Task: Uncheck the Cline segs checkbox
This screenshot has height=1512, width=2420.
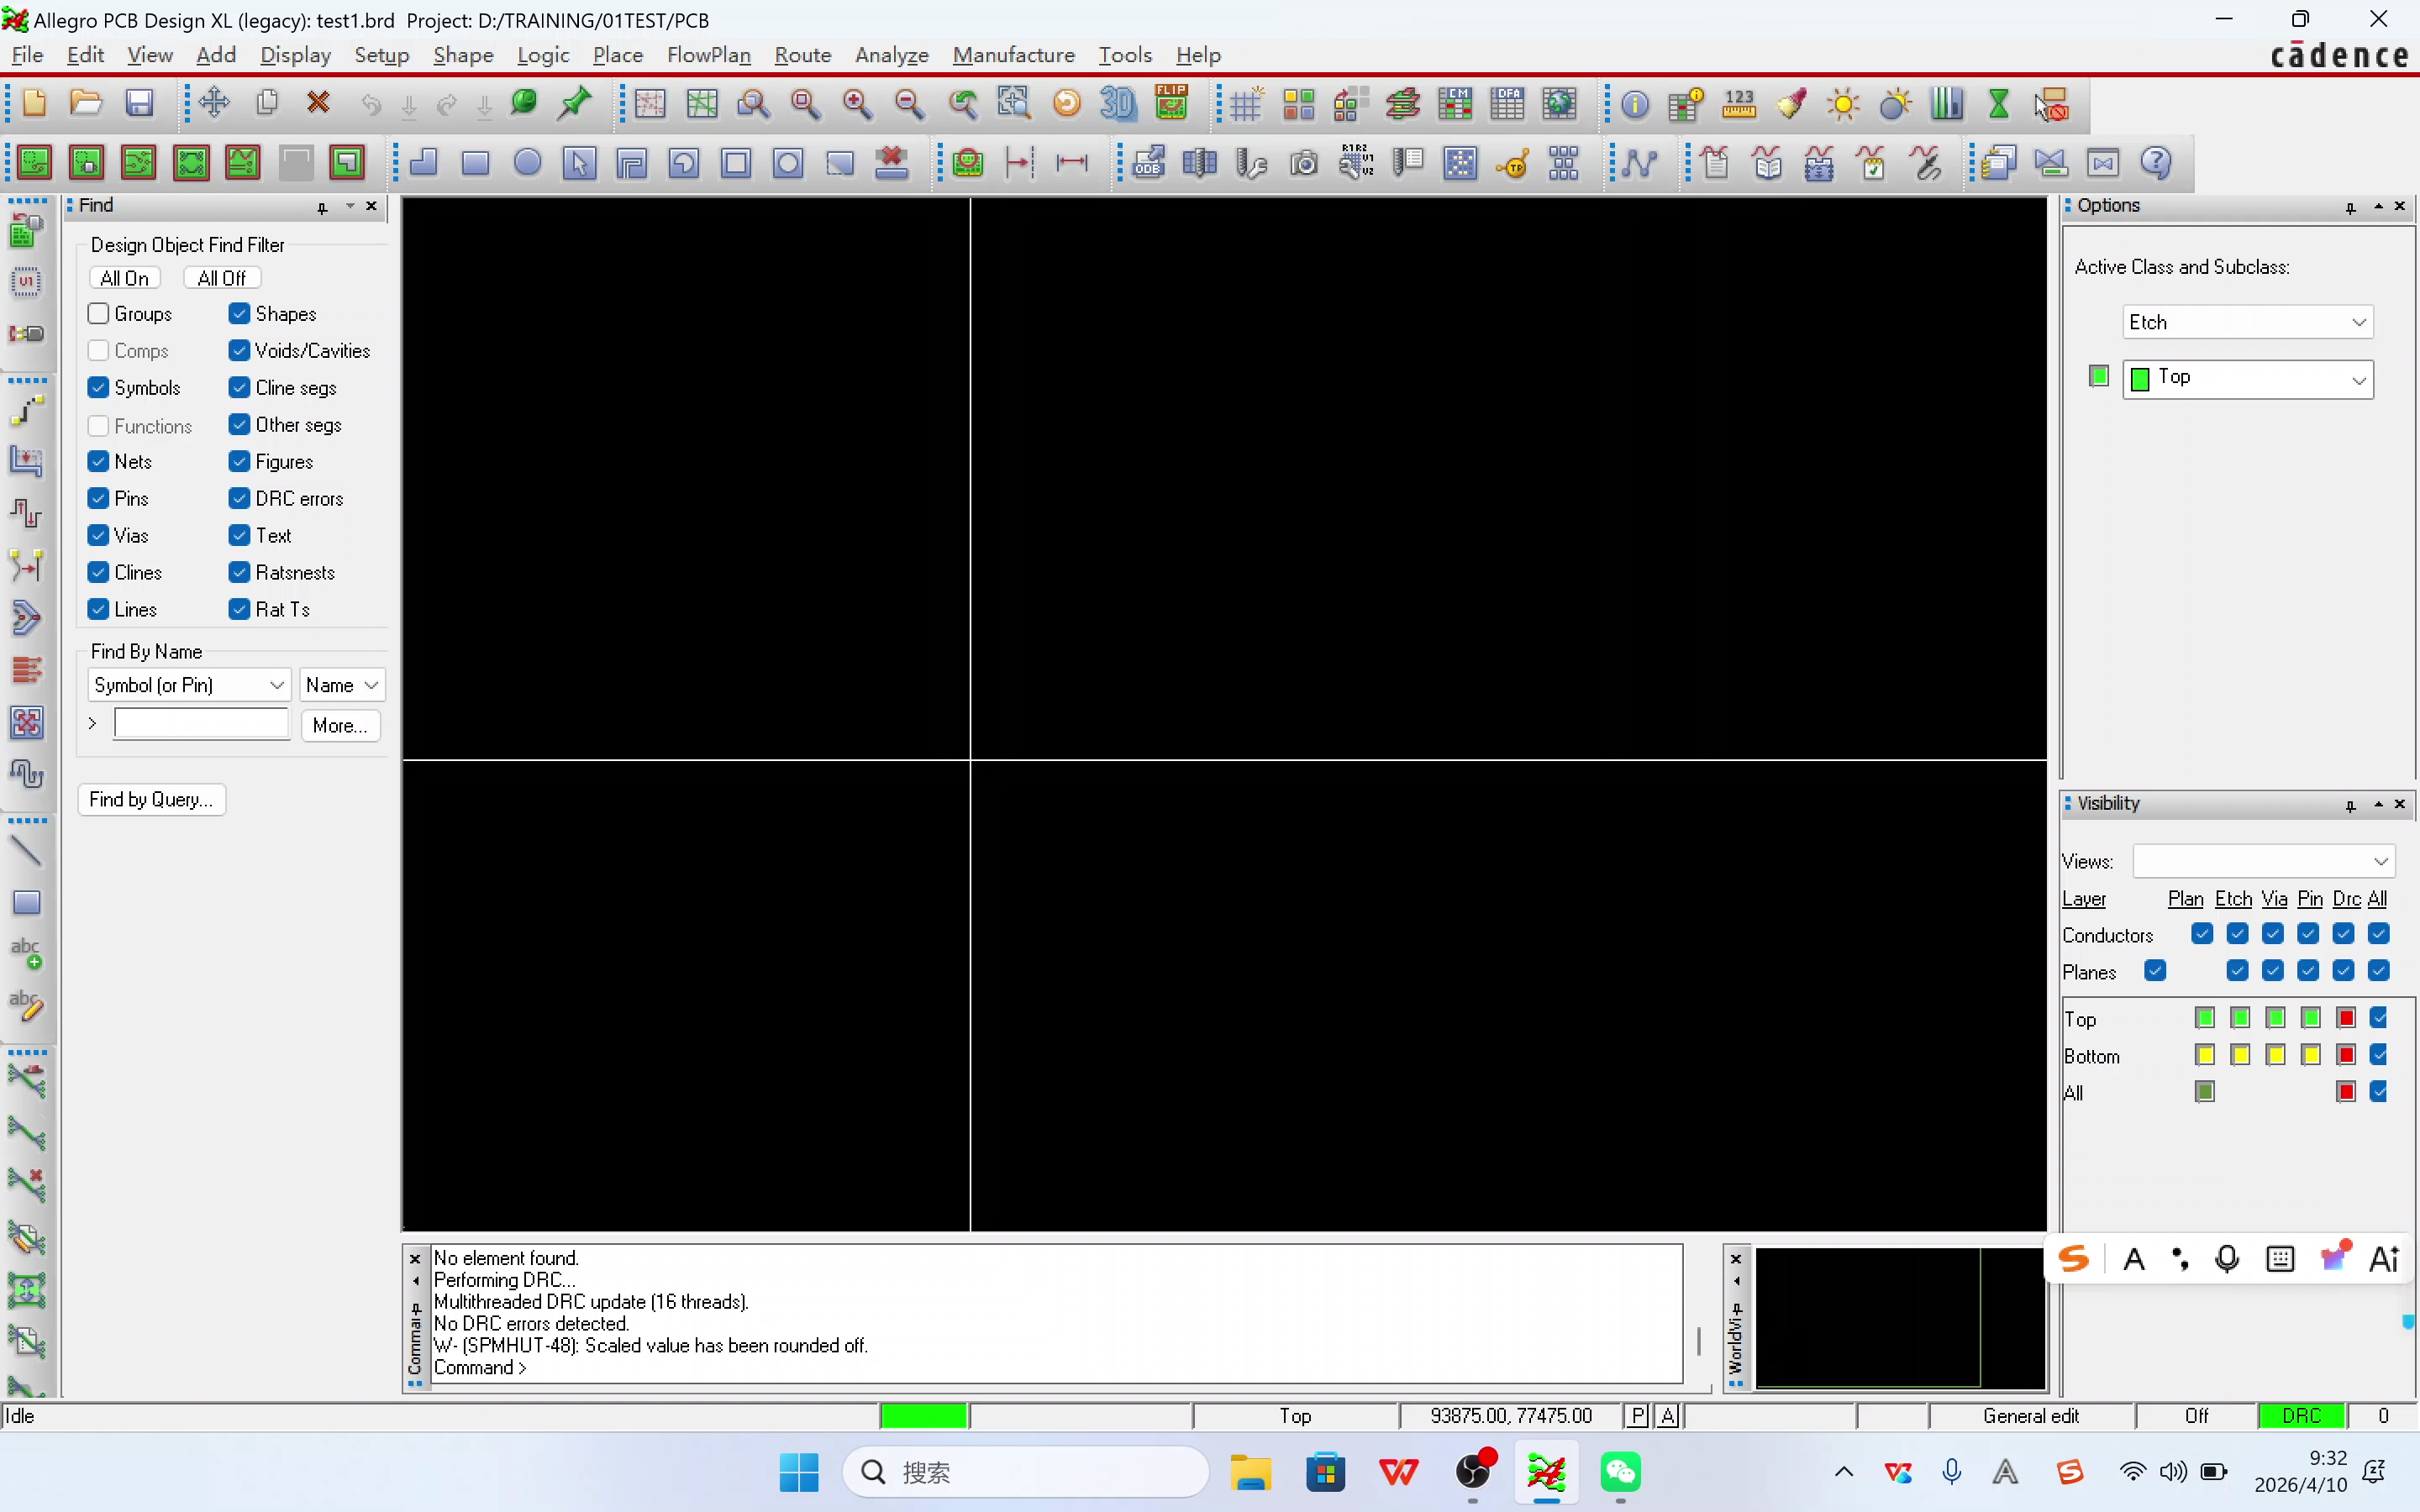Action: point(239,387)
